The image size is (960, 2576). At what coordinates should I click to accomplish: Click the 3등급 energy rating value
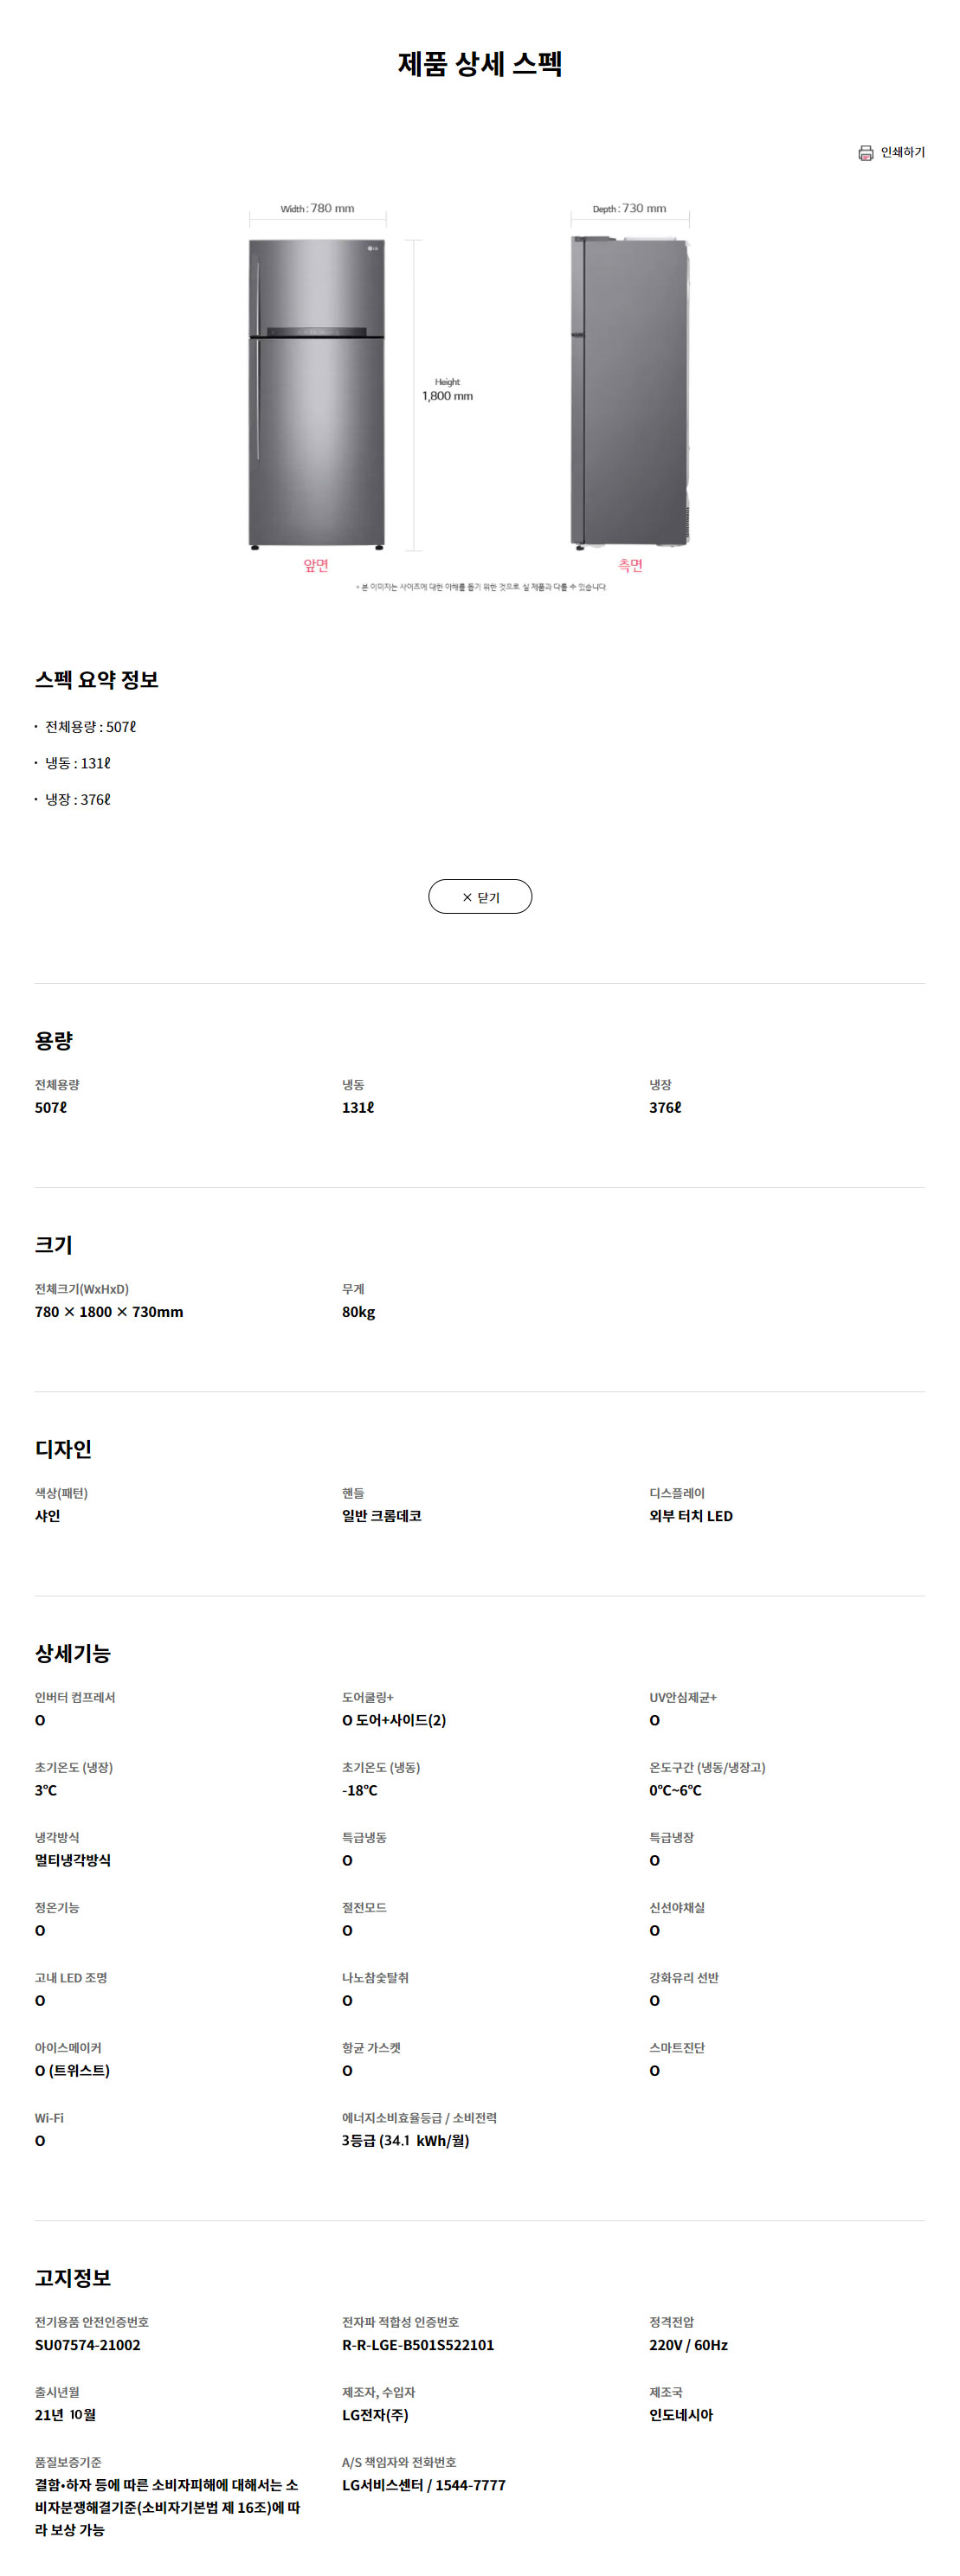tap(405, 2140)
